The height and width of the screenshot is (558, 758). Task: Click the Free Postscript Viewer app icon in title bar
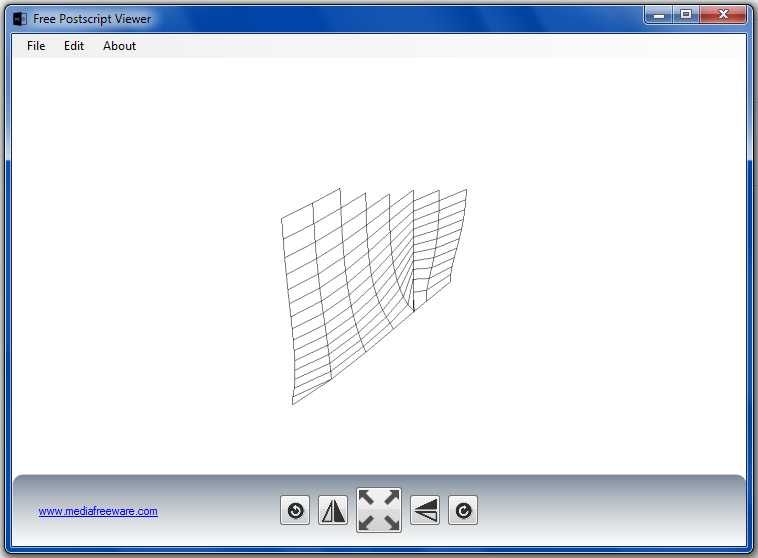tap(20, 19)
